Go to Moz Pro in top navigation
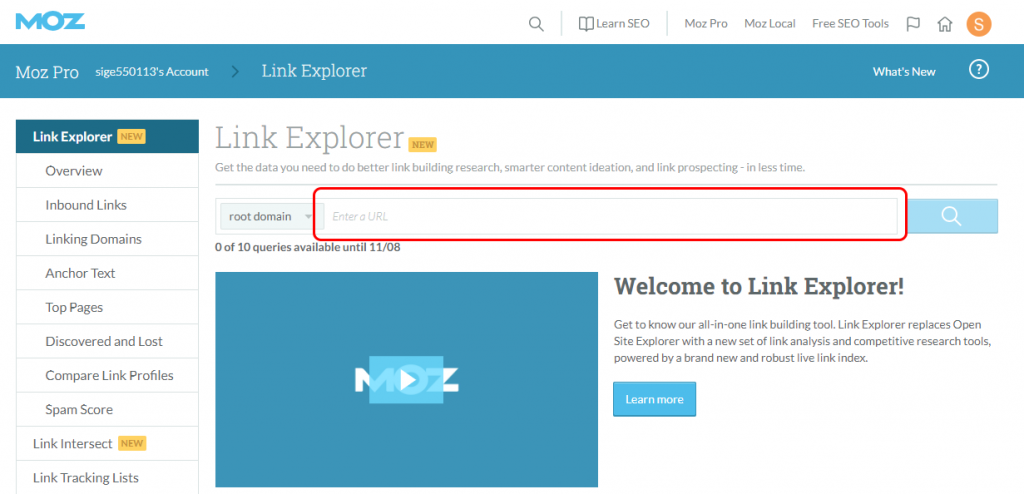The image size is (1024, 494). (706, 24)
